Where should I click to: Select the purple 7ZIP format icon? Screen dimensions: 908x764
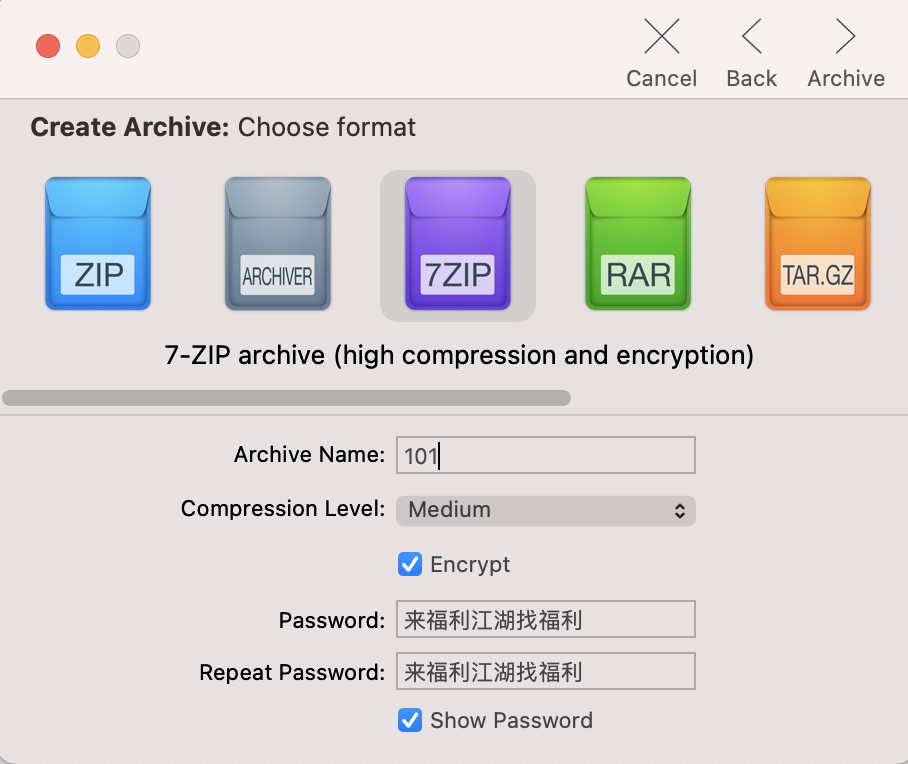(x=458, y=244)
